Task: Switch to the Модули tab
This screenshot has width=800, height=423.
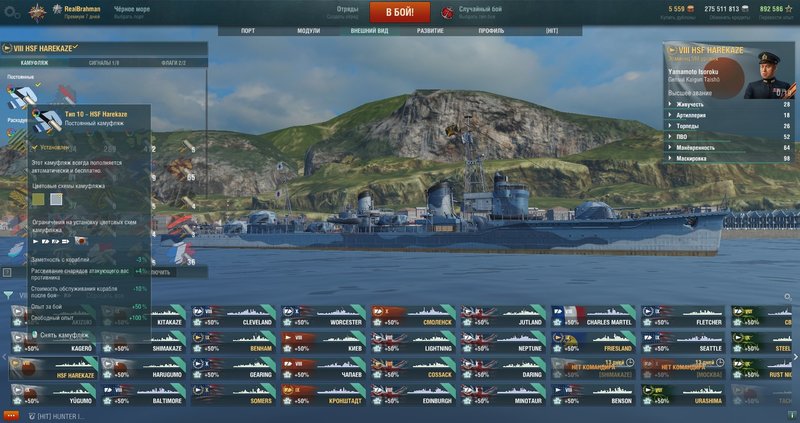Action: click(309, 31)
